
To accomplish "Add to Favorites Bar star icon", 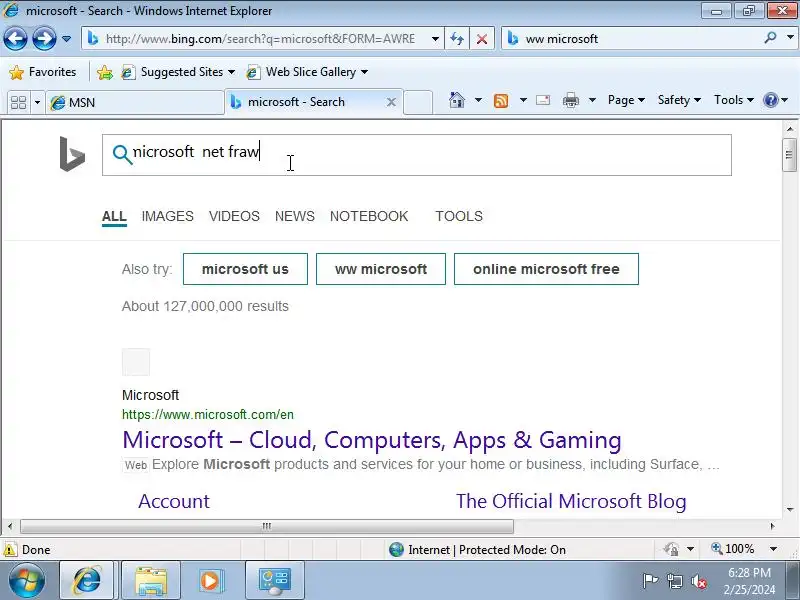I will point(105,72).
